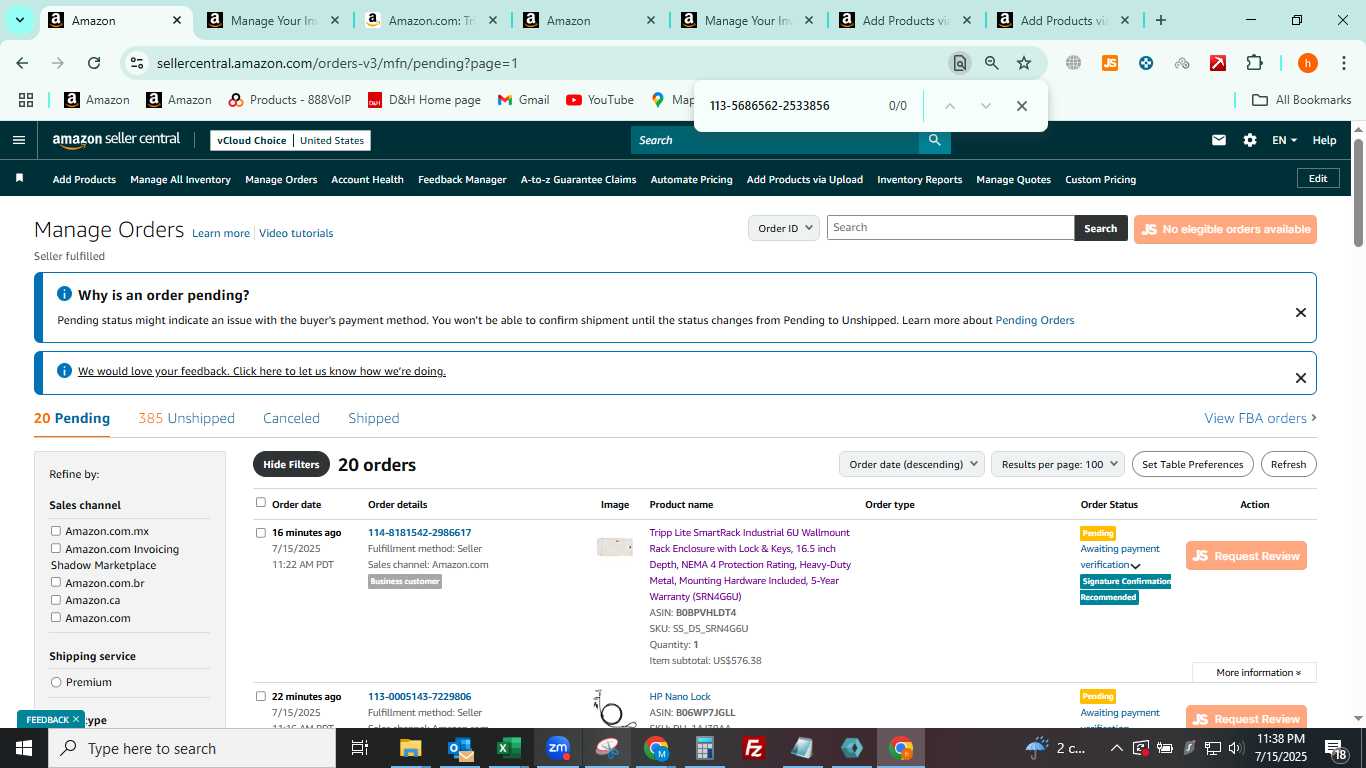The image size is (1366, 768).
Task: Open the Pending Orders help link
Action: (x=1034, y=320)
